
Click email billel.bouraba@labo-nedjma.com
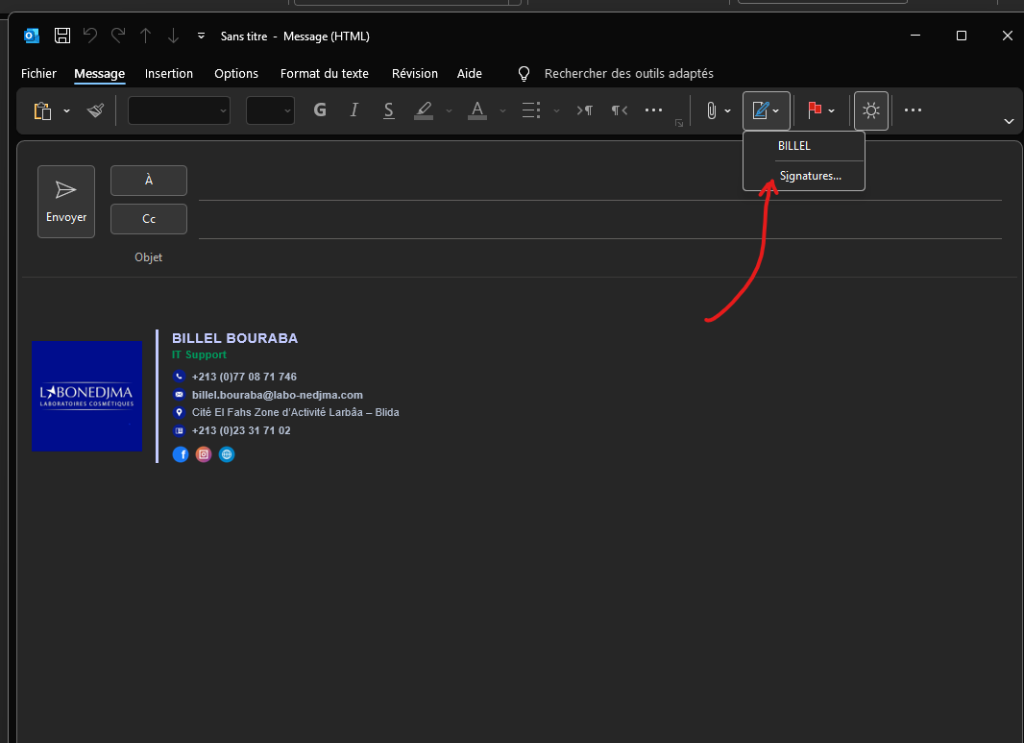pos(277,395)
